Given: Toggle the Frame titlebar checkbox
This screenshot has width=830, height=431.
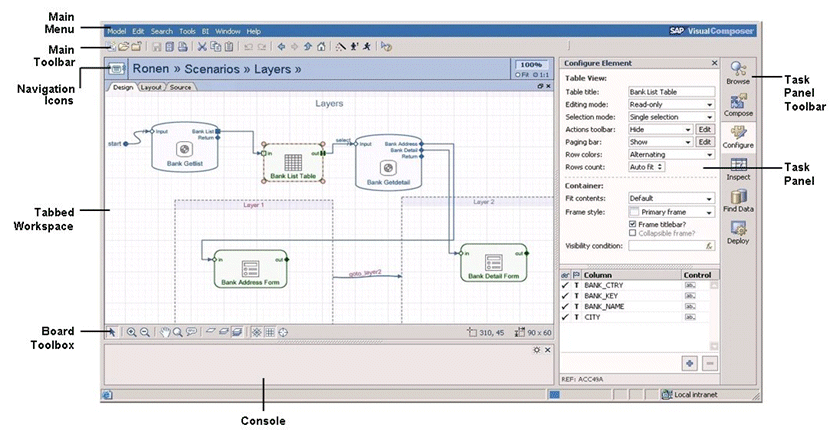Looking at the screenshot, I should coord(633,225).
